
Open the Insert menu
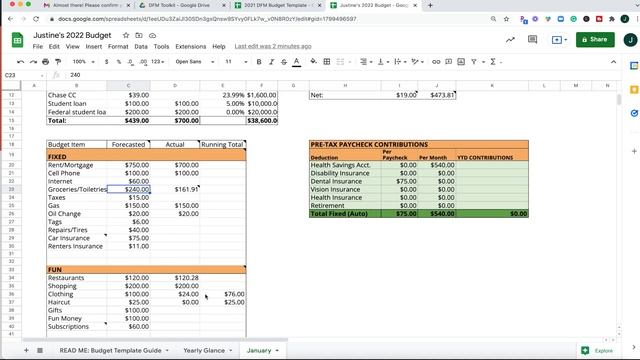(x=94, y=47)
